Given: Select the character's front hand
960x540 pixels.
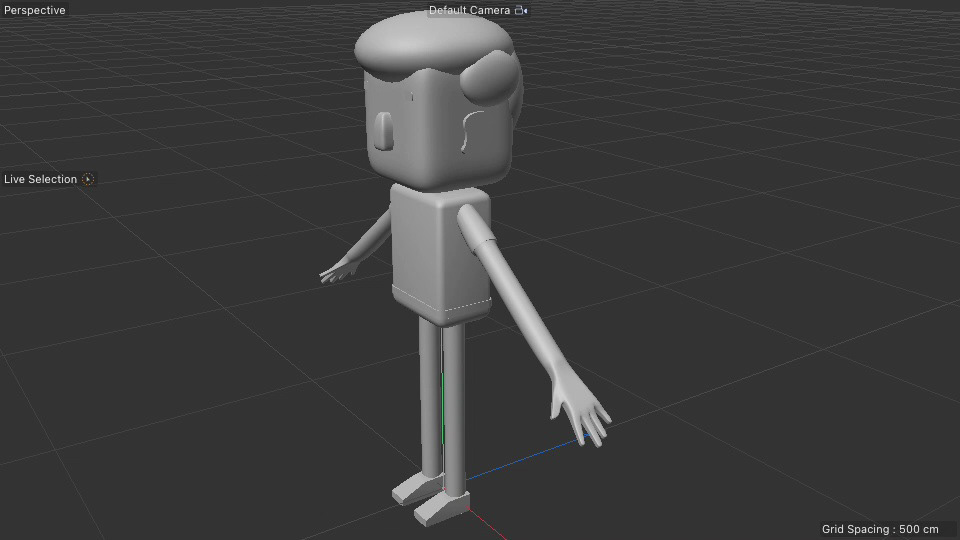Looking at the screenshot, I should [580, 407].
